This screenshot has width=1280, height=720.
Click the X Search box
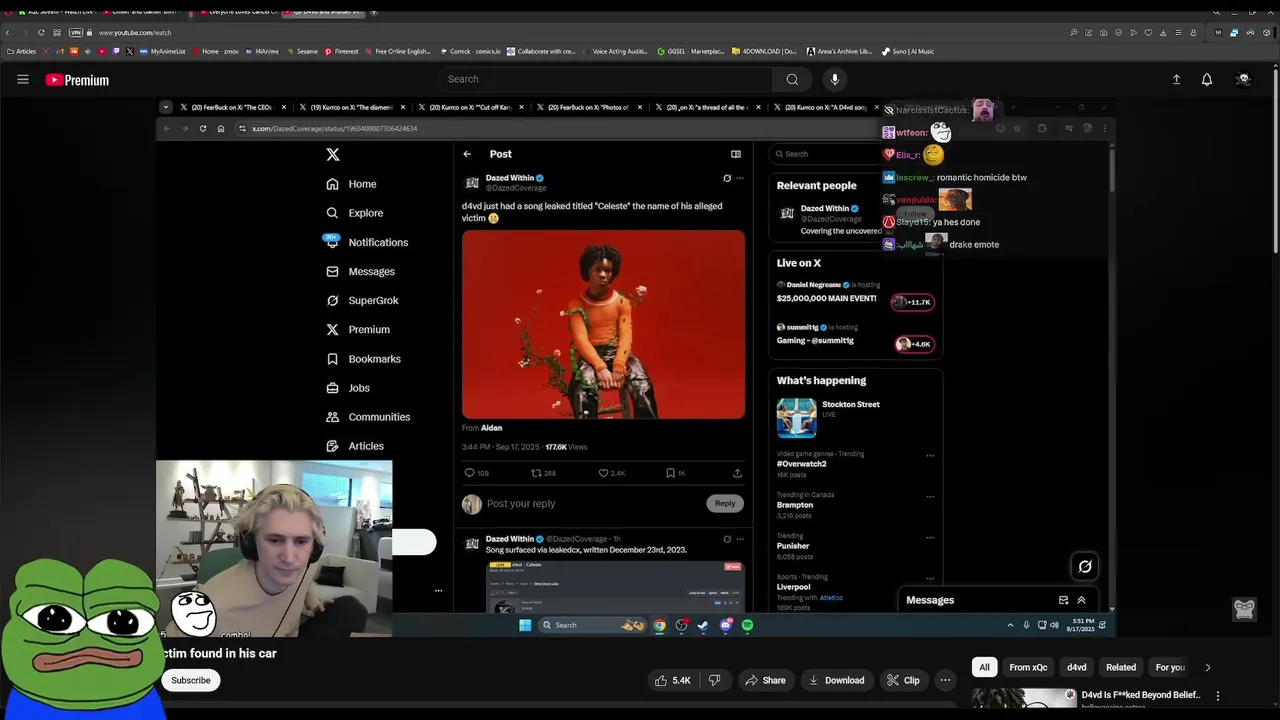[825, 154]
